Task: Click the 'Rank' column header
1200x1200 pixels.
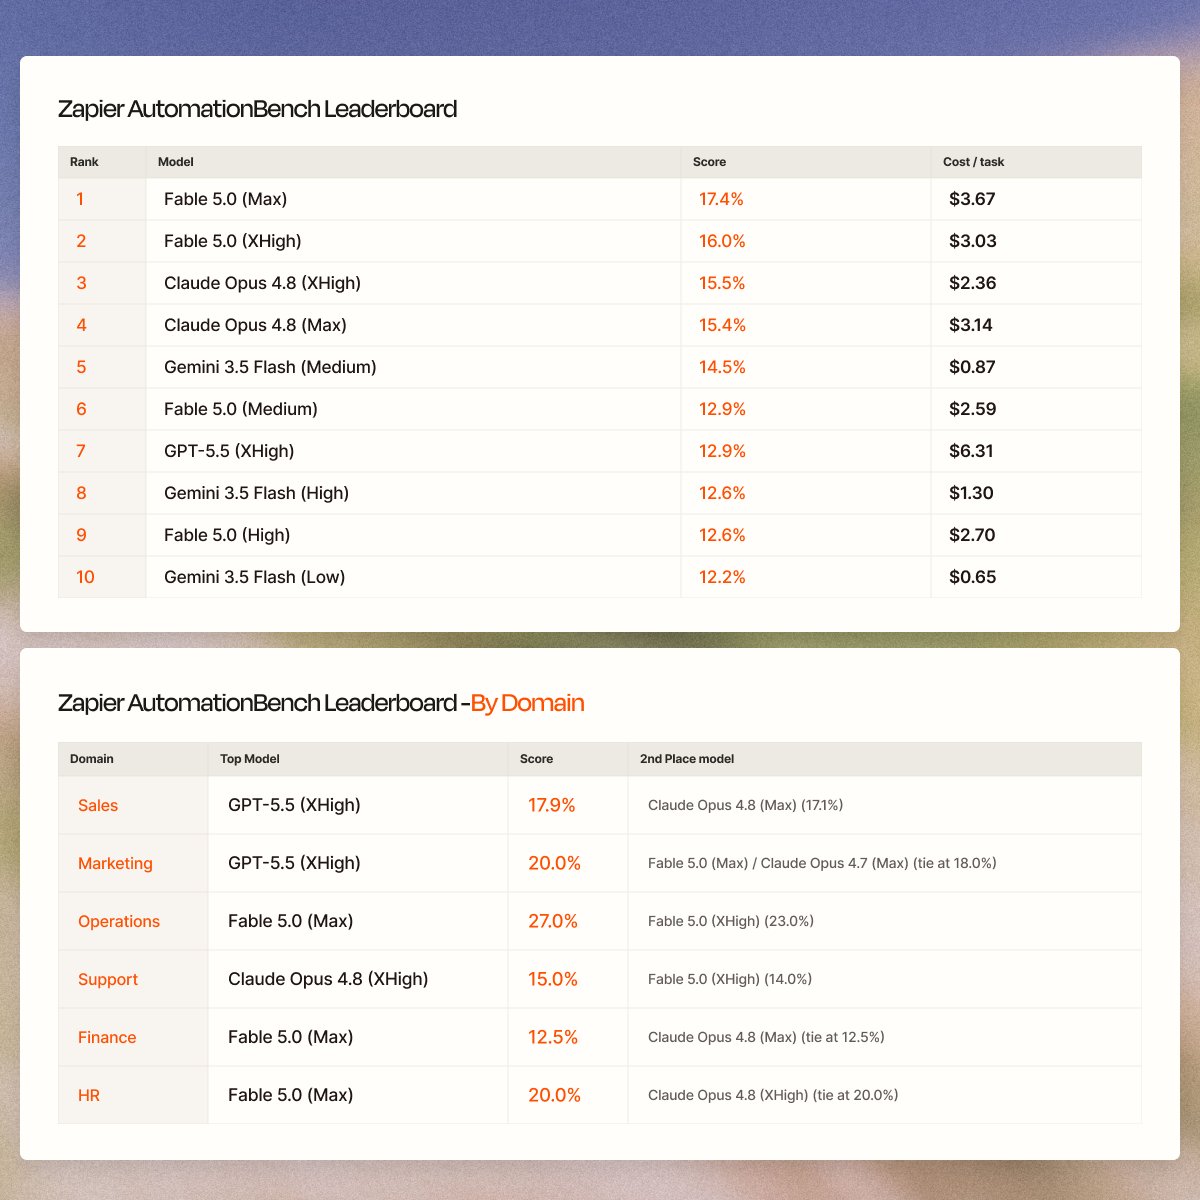Action: coord(84,162)
